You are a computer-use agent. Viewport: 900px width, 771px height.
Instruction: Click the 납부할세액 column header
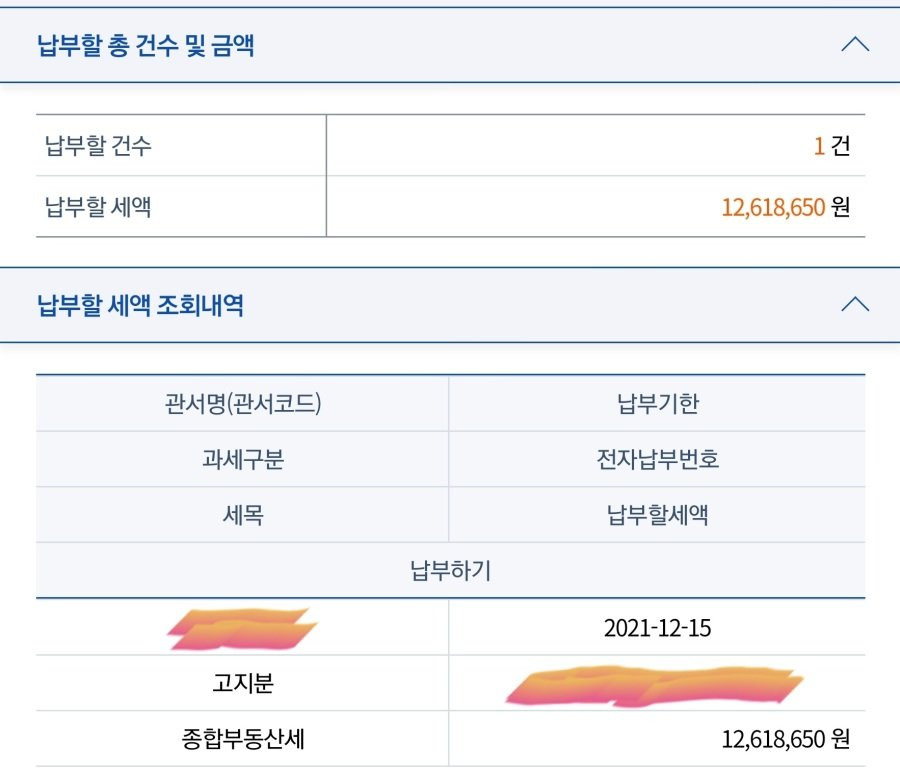click(657, 516)
